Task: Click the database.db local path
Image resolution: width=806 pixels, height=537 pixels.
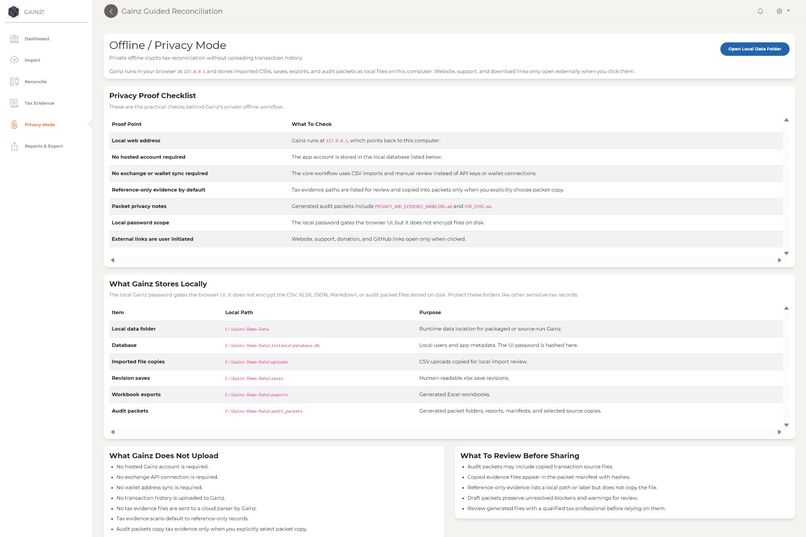Action: pyautogui.click(x=272, y=345)
